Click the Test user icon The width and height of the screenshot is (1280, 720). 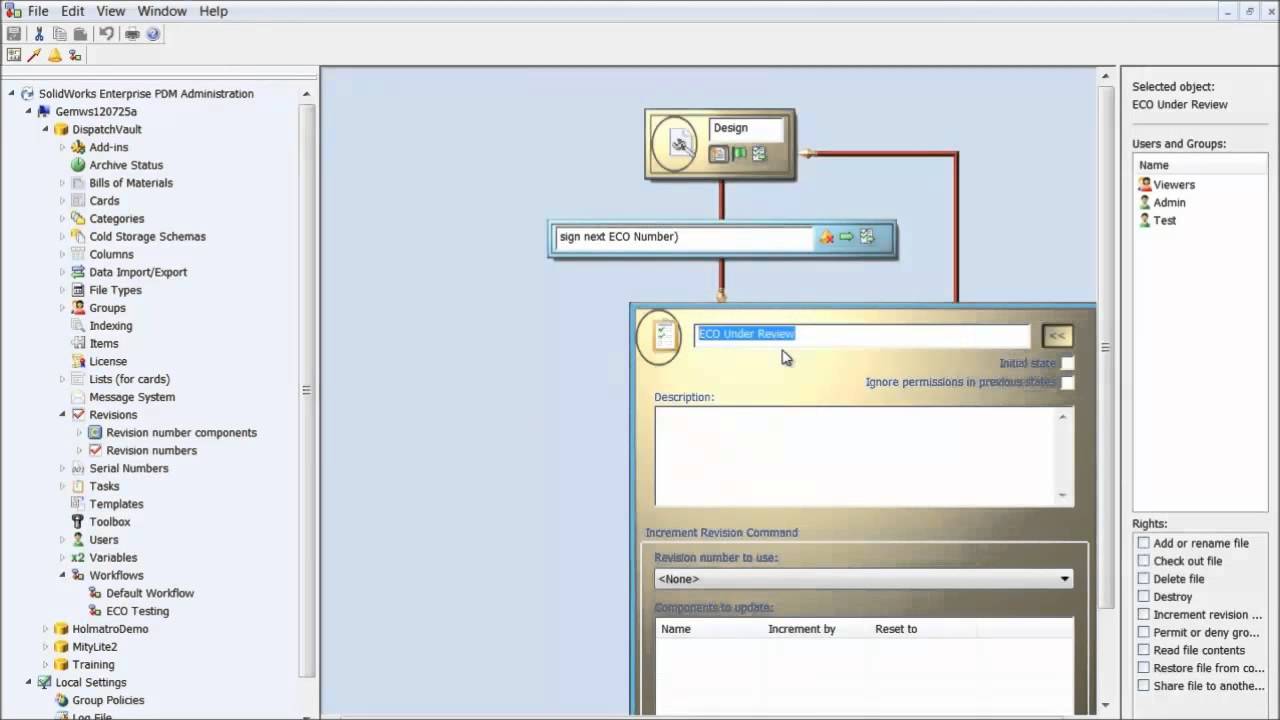[x=1145, y=220]
